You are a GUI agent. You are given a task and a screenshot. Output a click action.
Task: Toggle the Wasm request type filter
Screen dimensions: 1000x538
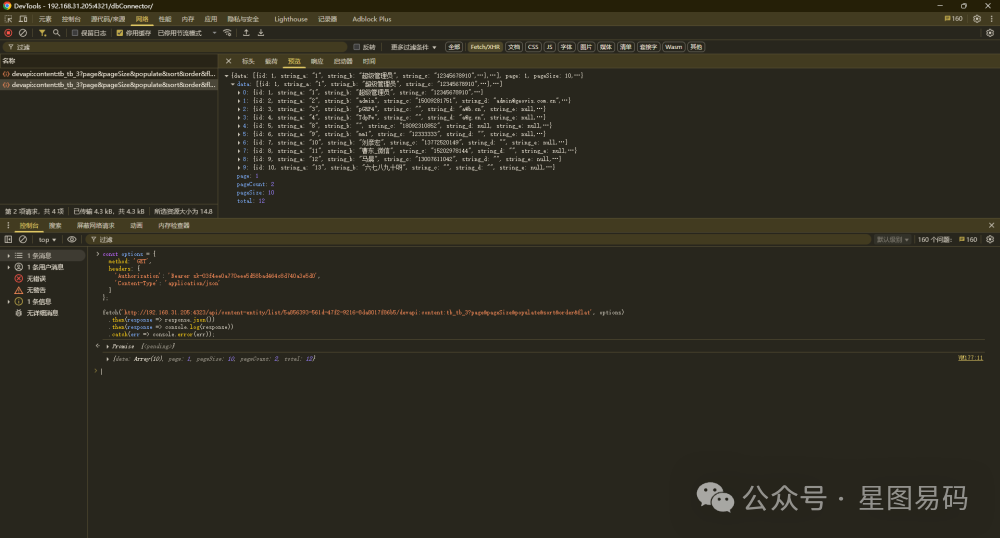click(x=673, y=47)
